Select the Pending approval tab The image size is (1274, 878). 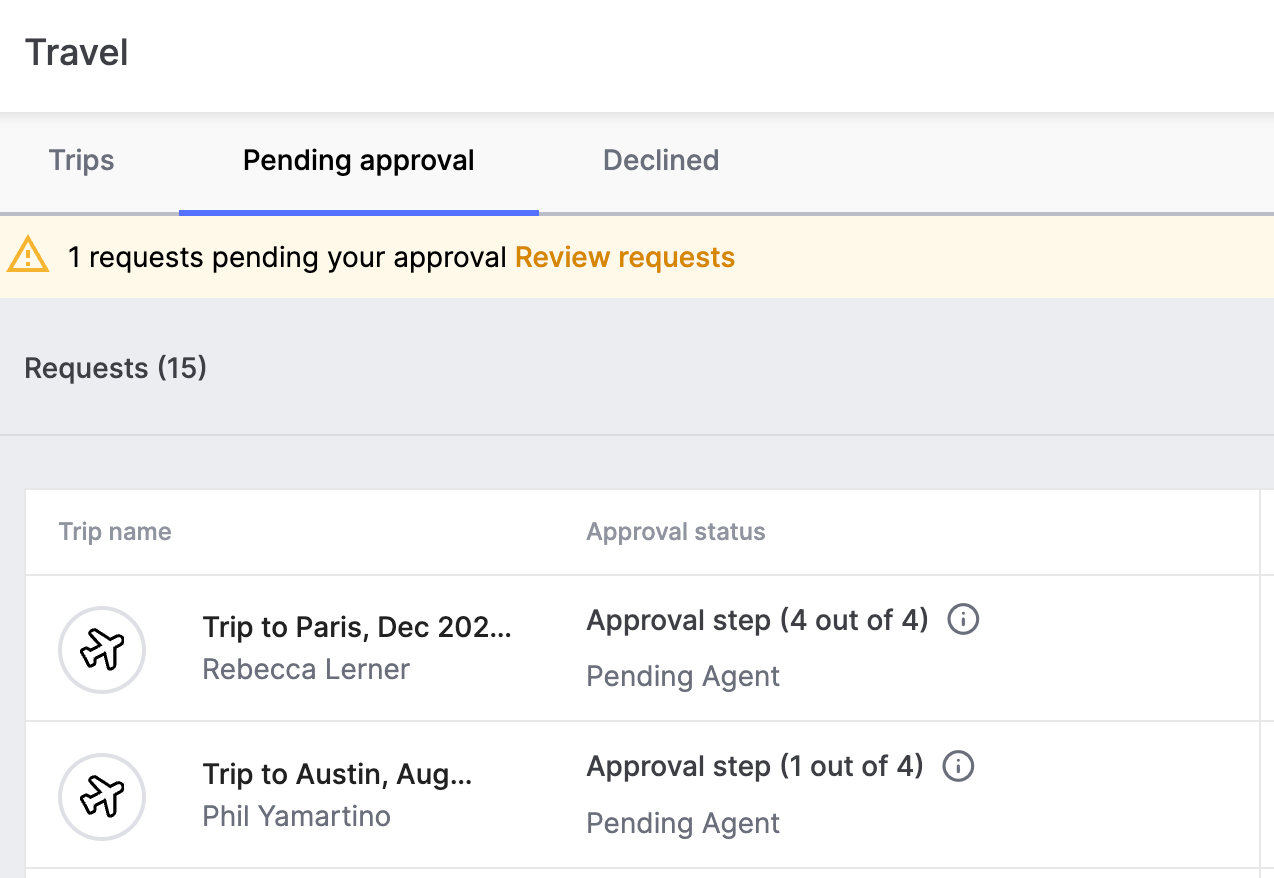click(358, 161)
